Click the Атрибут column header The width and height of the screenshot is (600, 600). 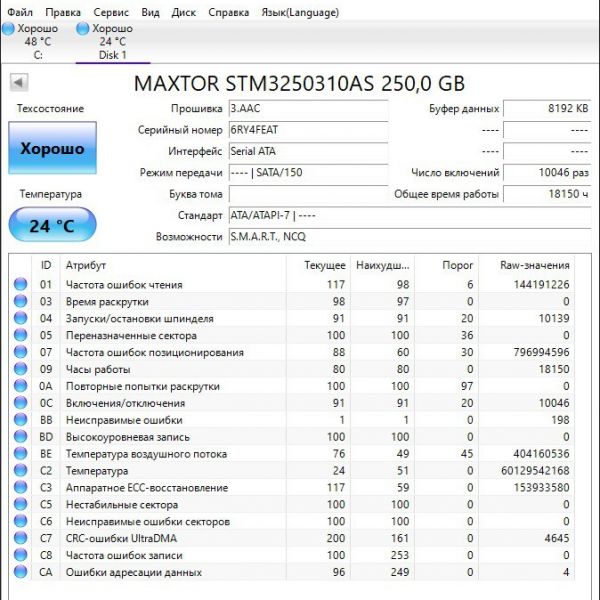(x=173, y=265)
